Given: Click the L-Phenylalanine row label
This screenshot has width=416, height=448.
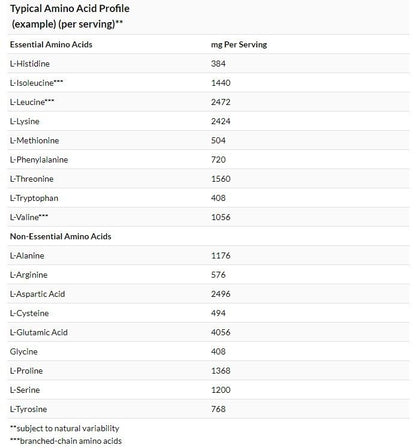Looking at the screenshot, I should [39, 160].
